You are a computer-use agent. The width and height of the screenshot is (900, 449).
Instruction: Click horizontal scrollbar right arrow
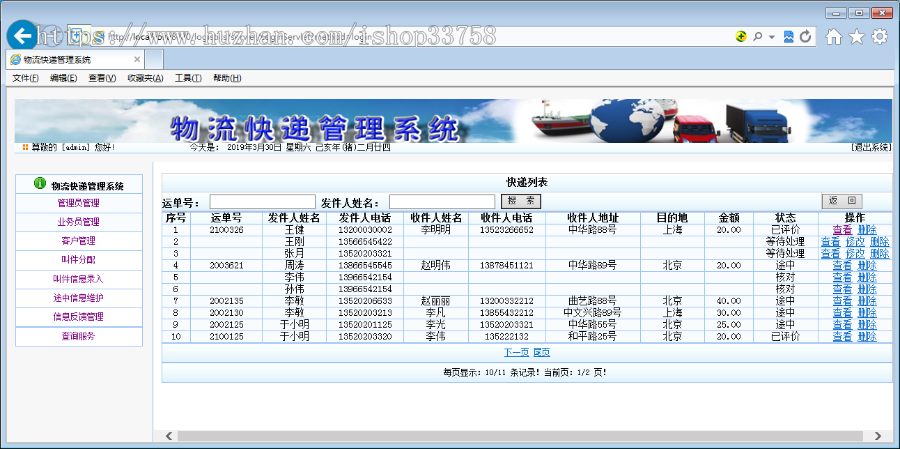tap(878, 436)
